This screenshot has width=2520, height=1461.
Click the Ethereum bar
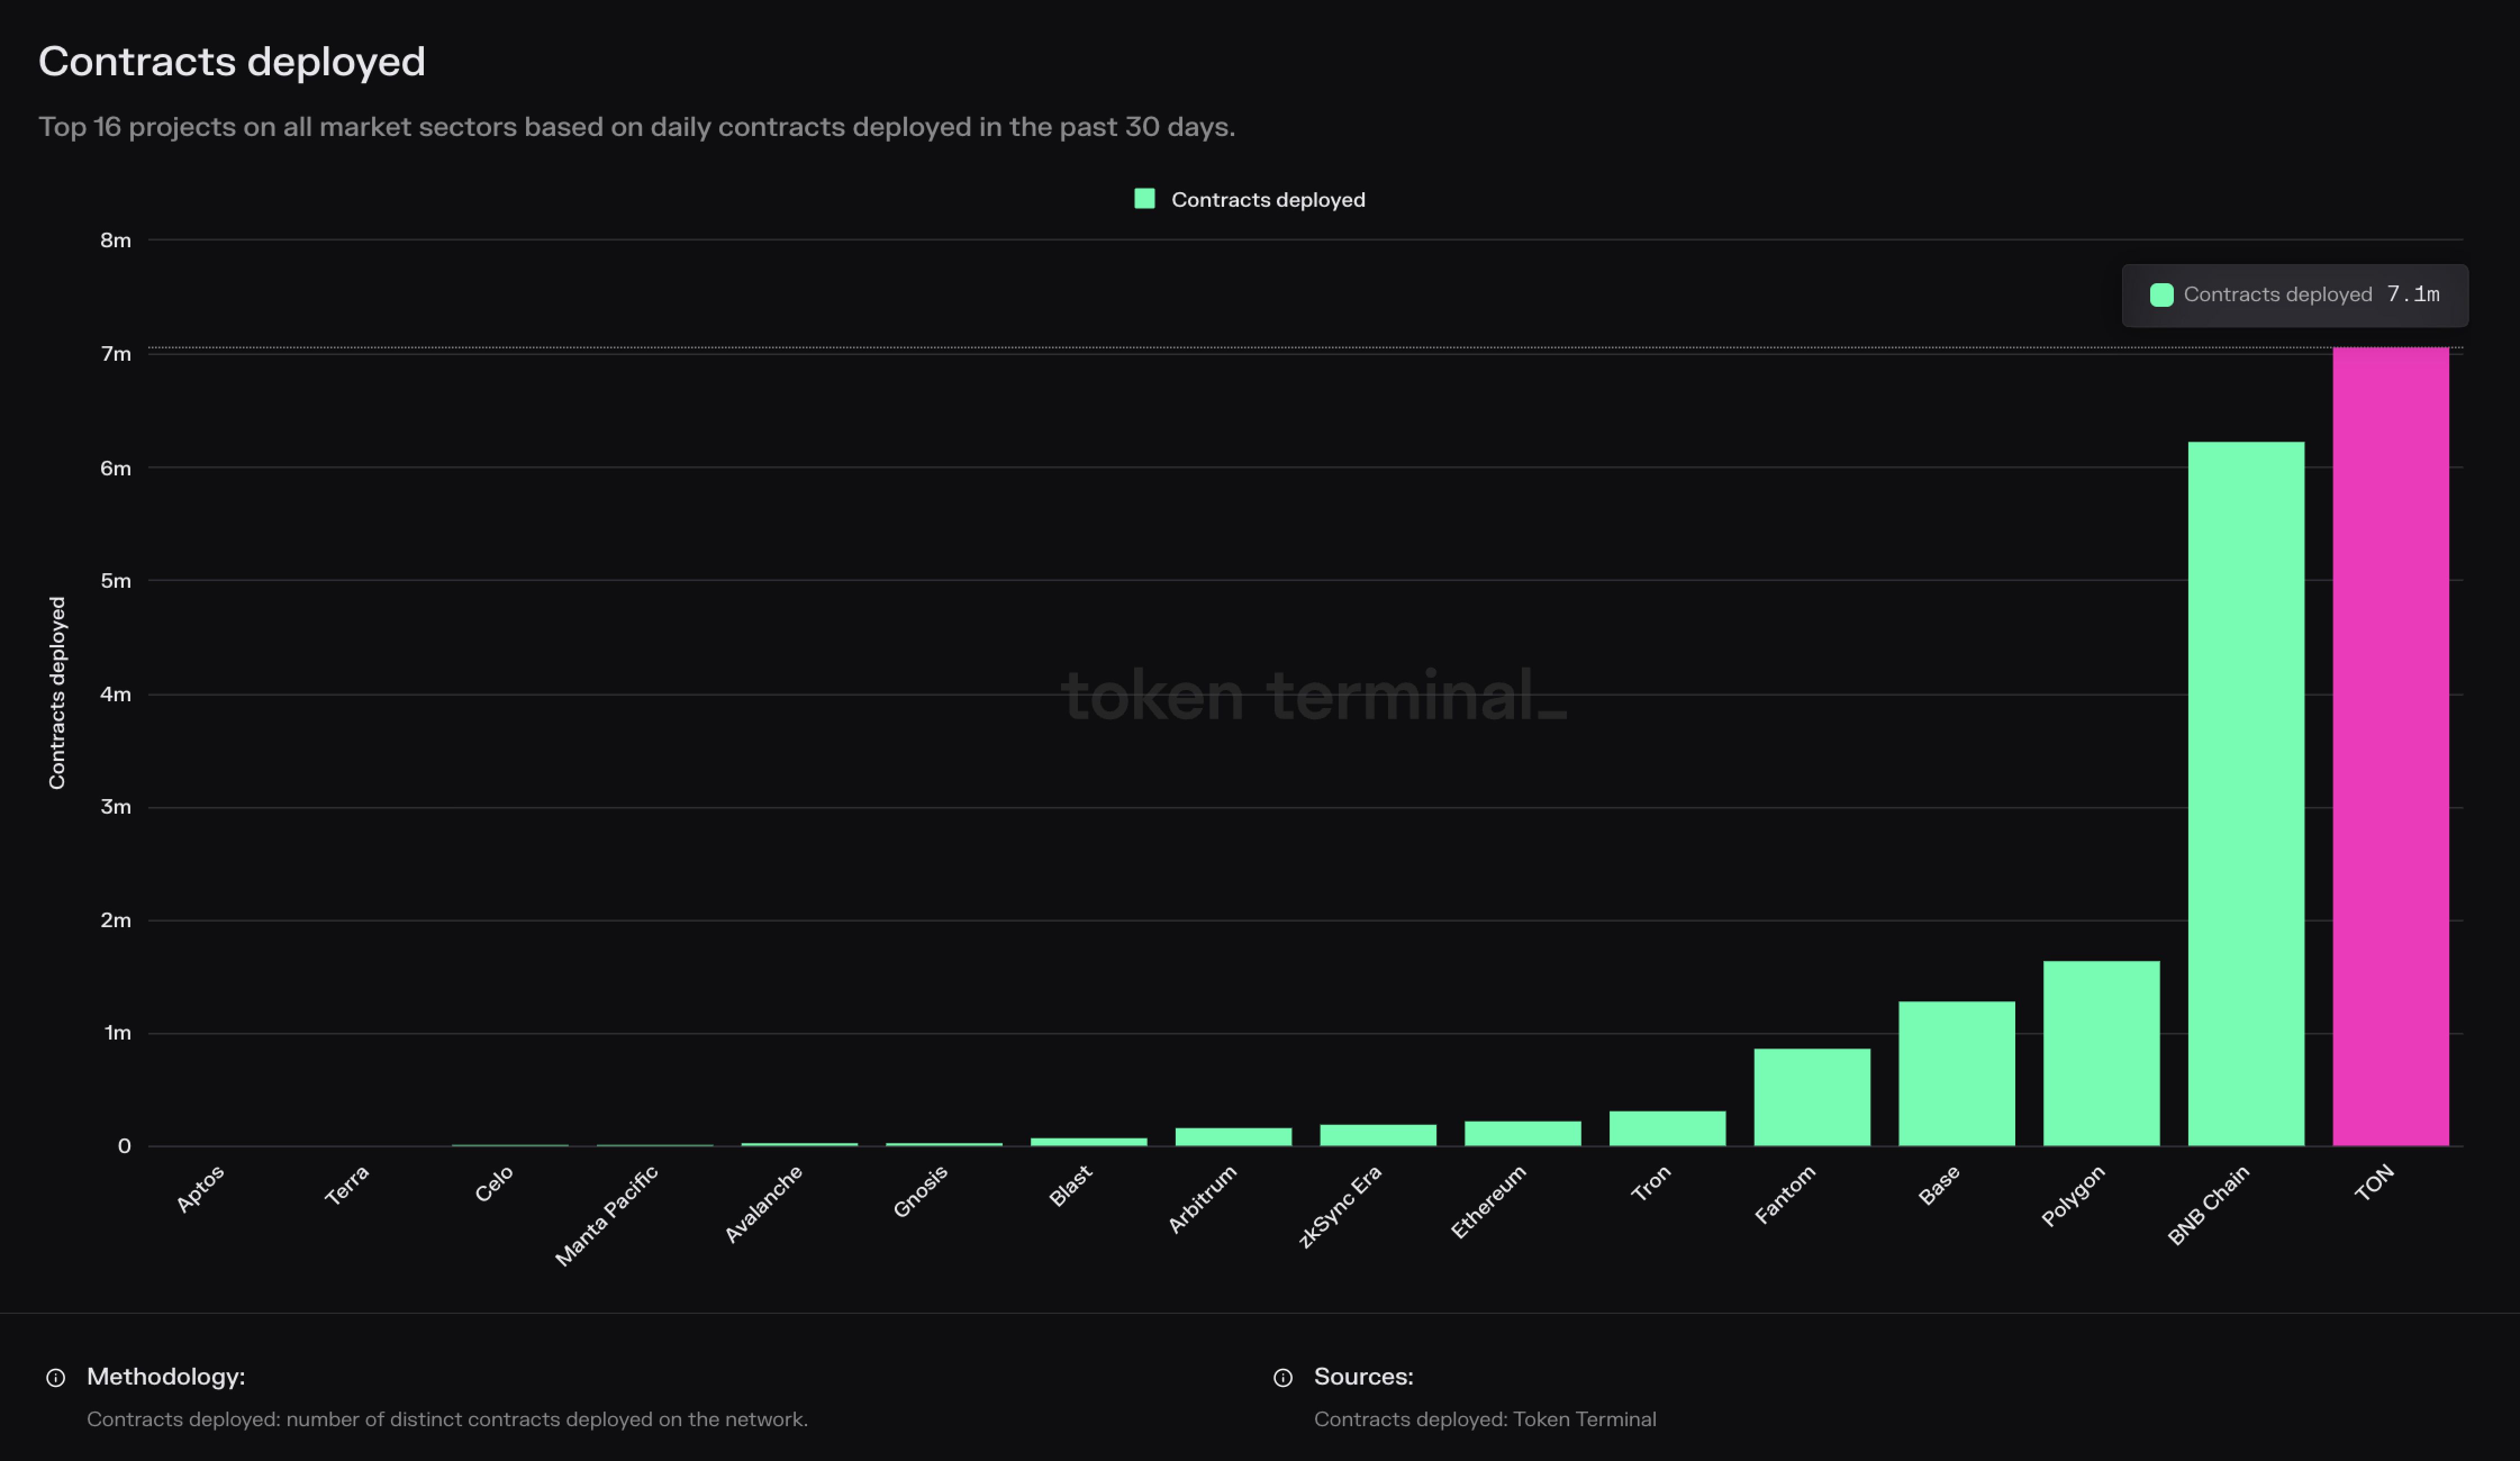click(1522, 1133)
